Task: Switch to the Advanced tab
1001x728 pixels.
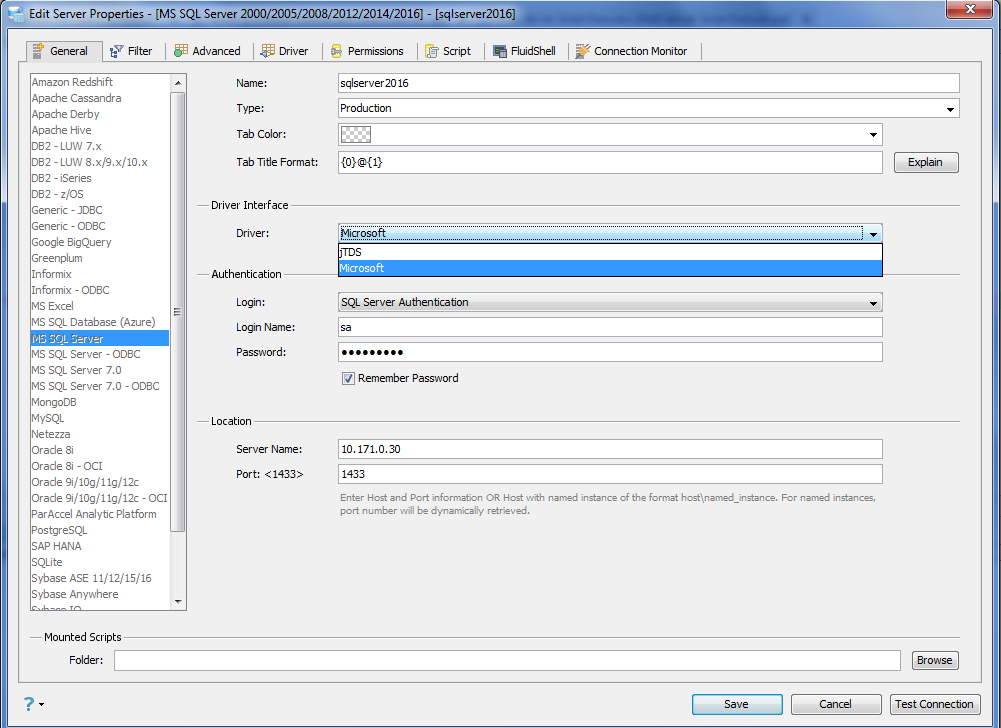Action: [209, 51]
